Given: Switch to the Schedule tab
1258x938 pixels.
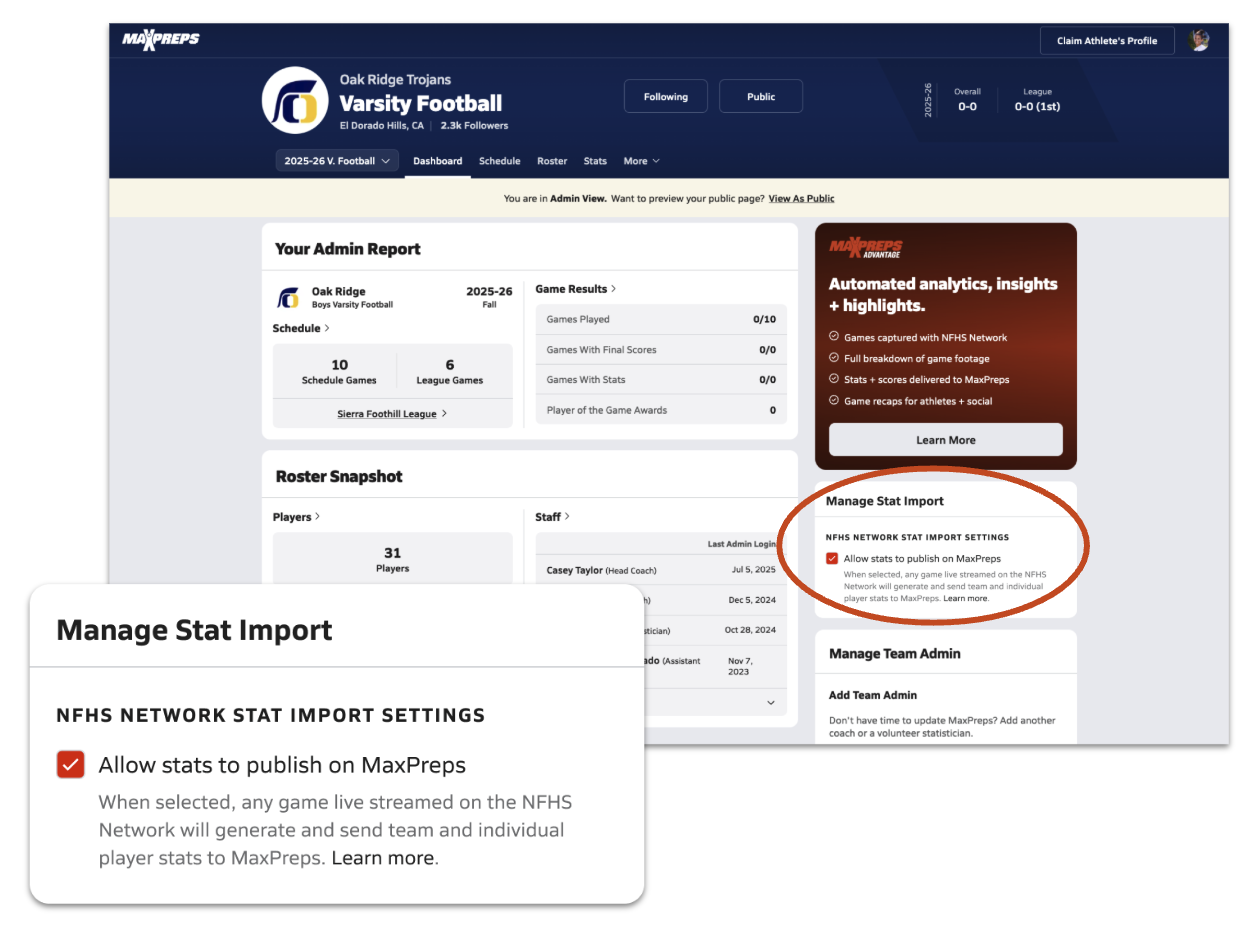Looking at the screenshot, I should click(499, 161).
